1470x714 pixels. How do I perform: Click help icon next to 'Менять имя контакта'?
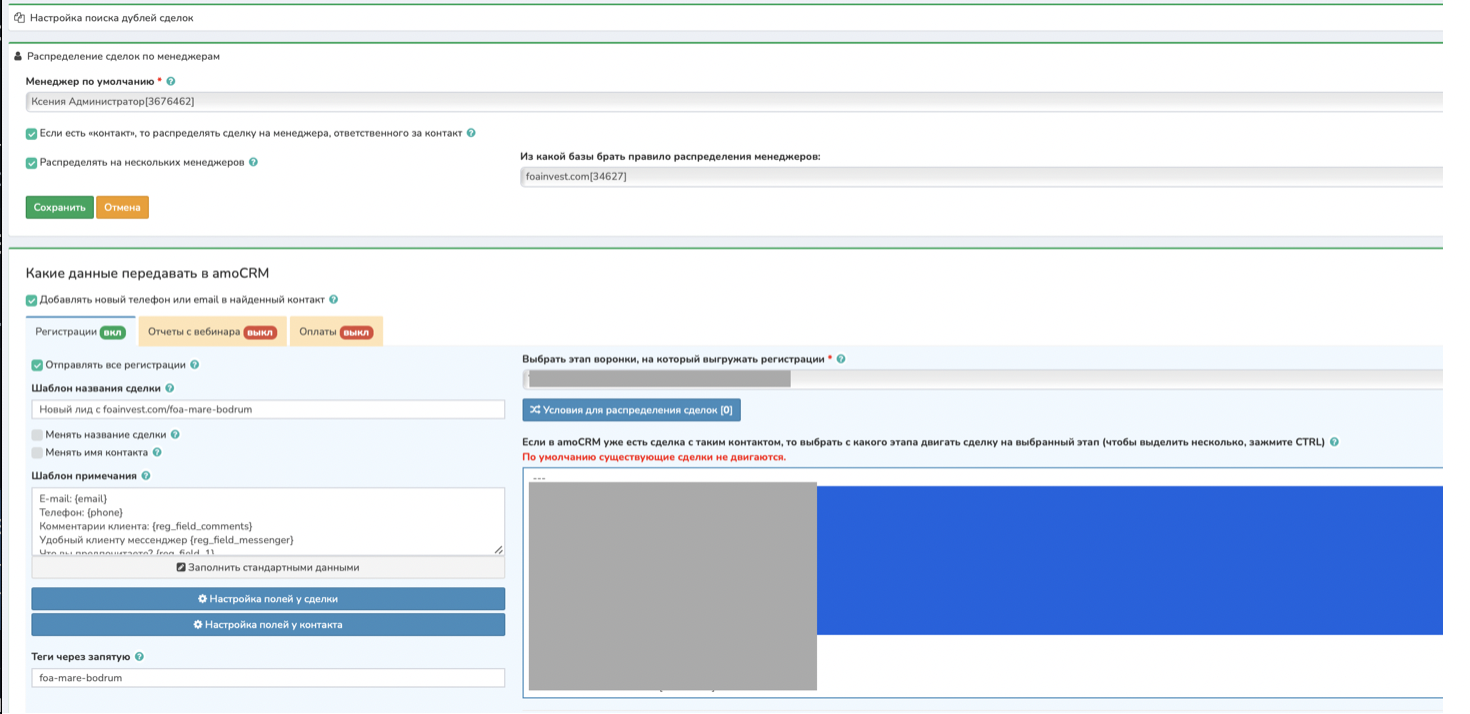(x=157, y=452)
